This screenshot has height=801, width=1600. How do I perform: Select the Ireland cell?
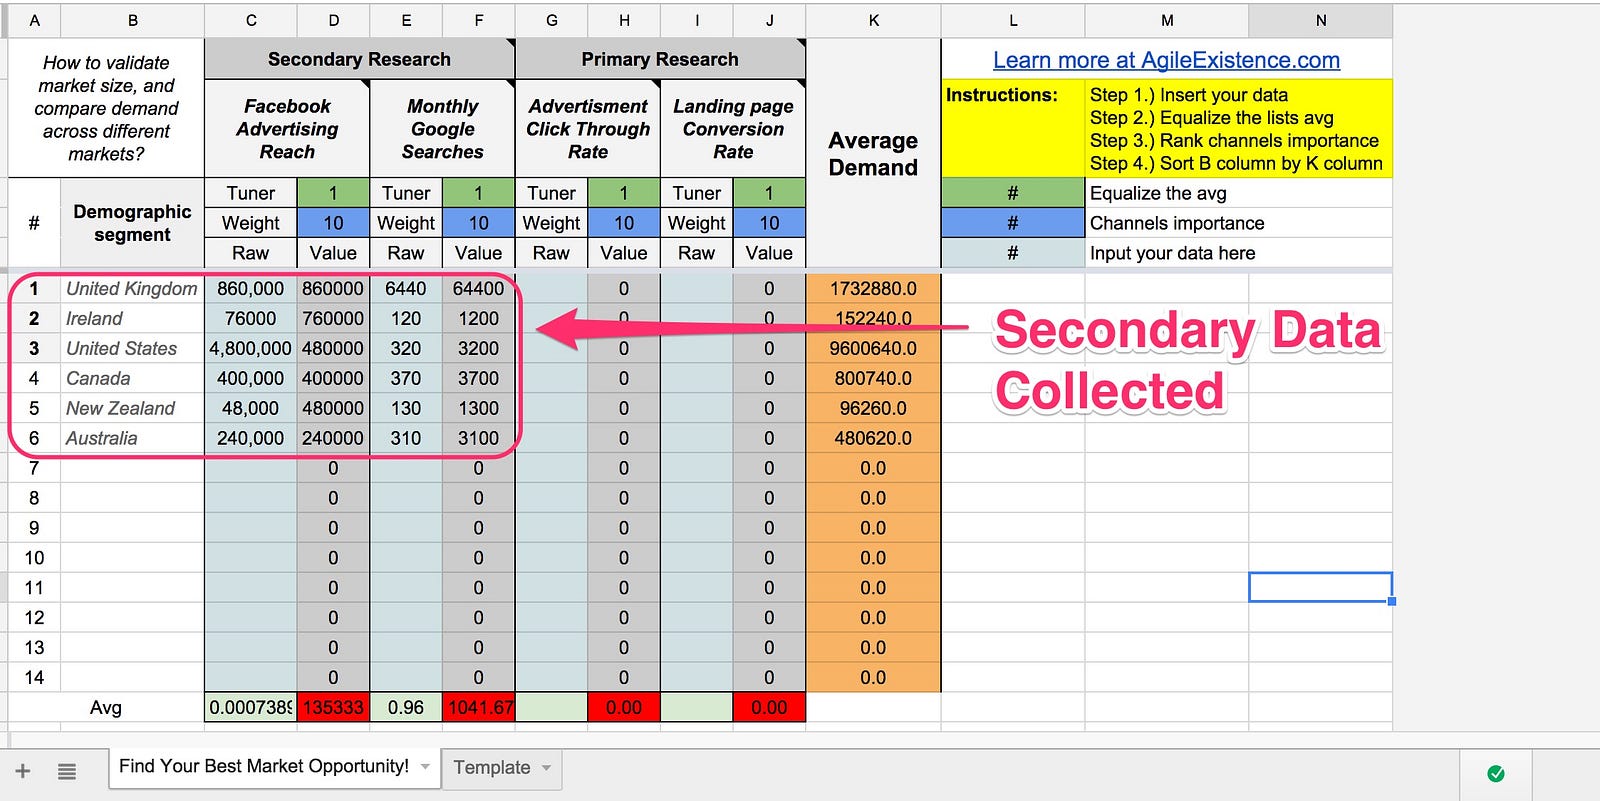coord(132,319)
